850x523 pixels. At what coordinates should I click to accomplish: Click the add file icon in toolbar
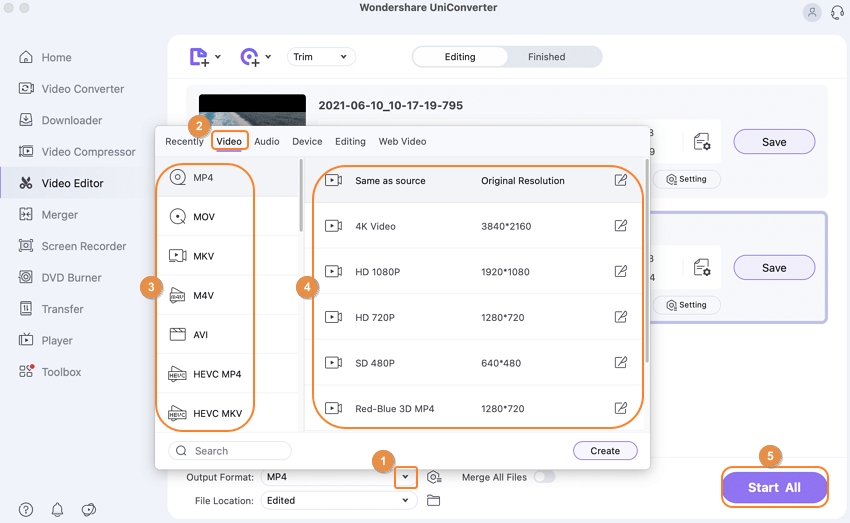(200, 57)
